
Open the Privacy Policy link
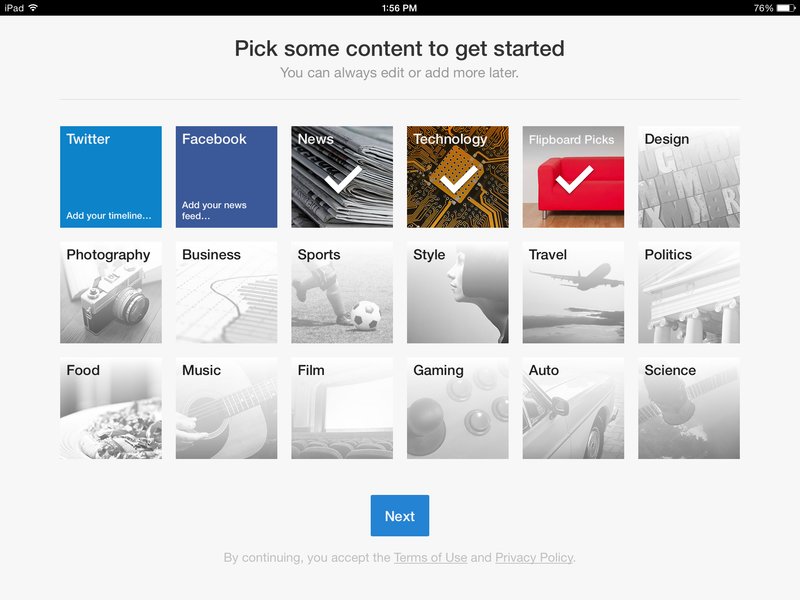tap(534, 558)
